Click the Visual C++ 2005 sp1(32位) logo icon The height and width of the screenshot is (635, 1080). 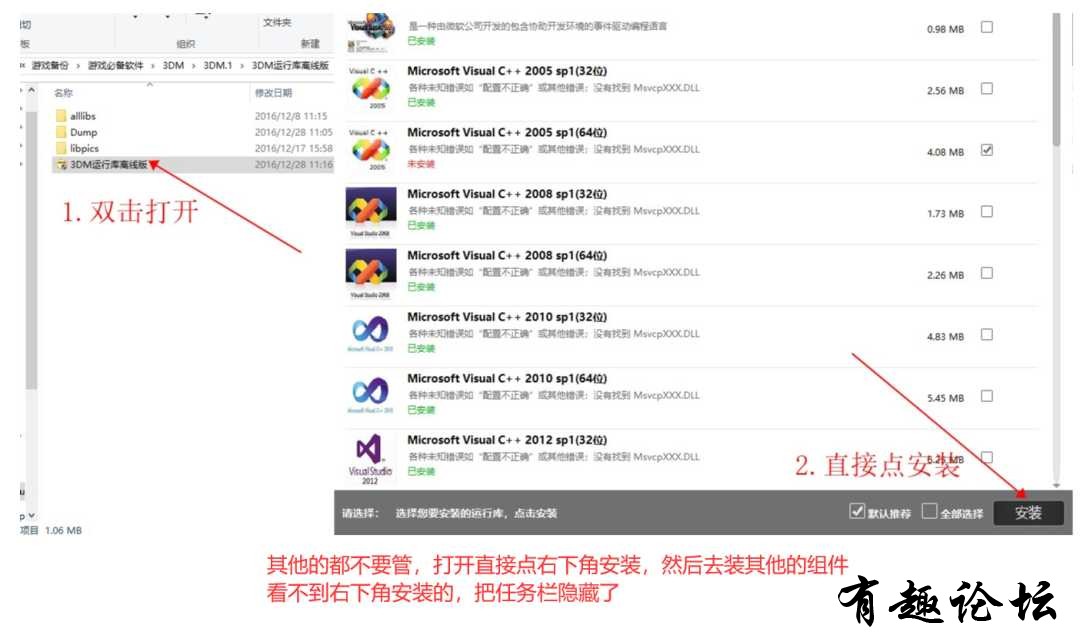point(371,88)
